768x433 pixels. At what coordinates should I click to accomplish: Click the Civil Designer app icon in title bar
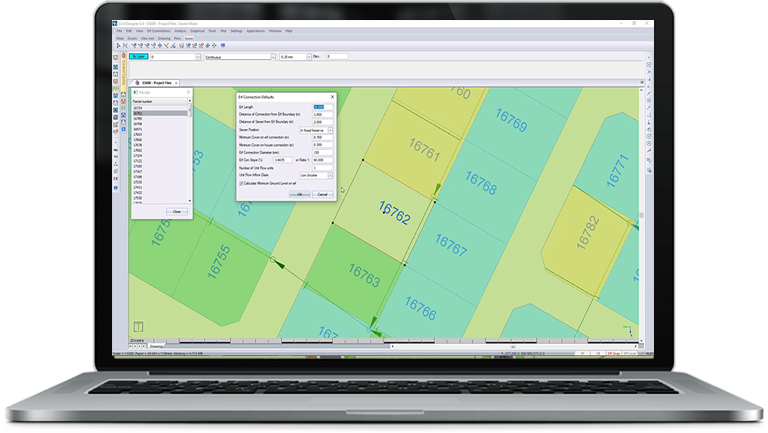tap(115, 23)
